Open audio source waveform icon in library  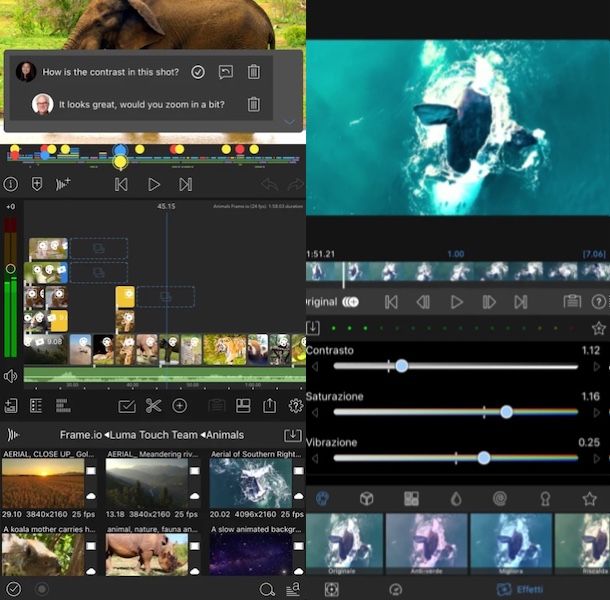pos(13,435)
